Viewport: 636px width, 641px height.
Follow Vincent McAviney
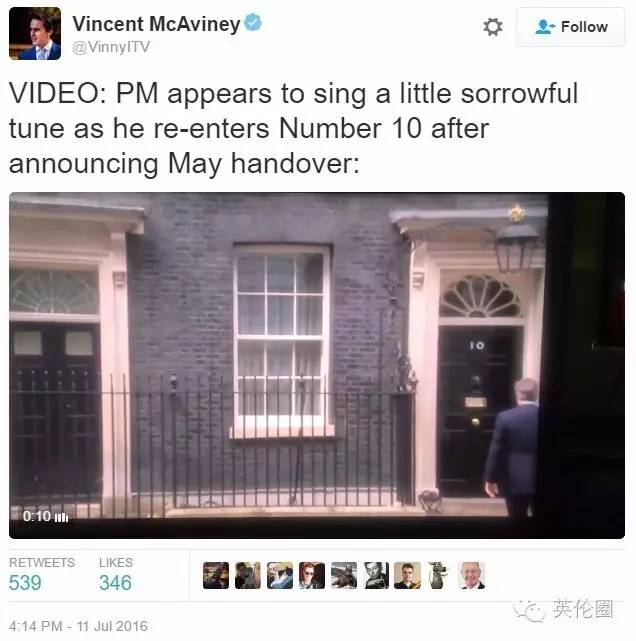click(x=570, y=27)
